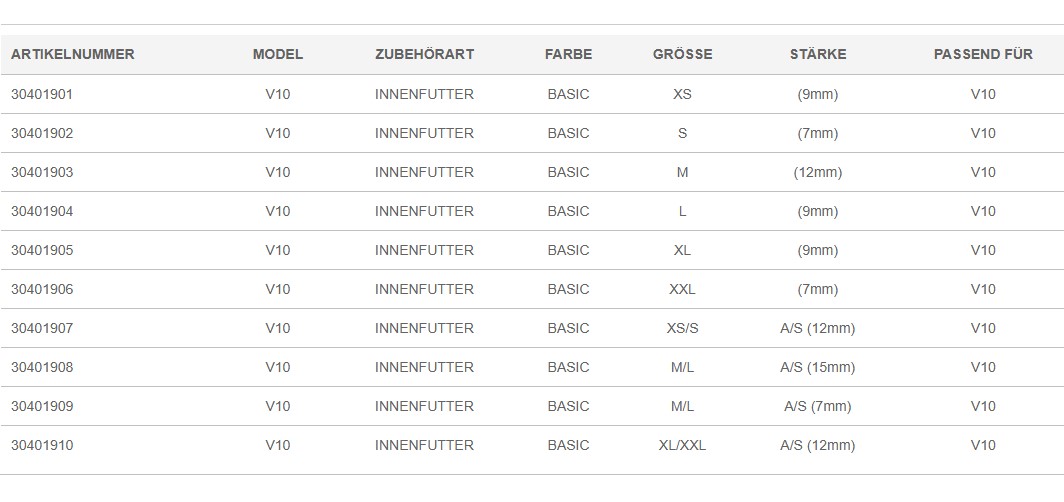Click article number 30401908

point(42,367)
